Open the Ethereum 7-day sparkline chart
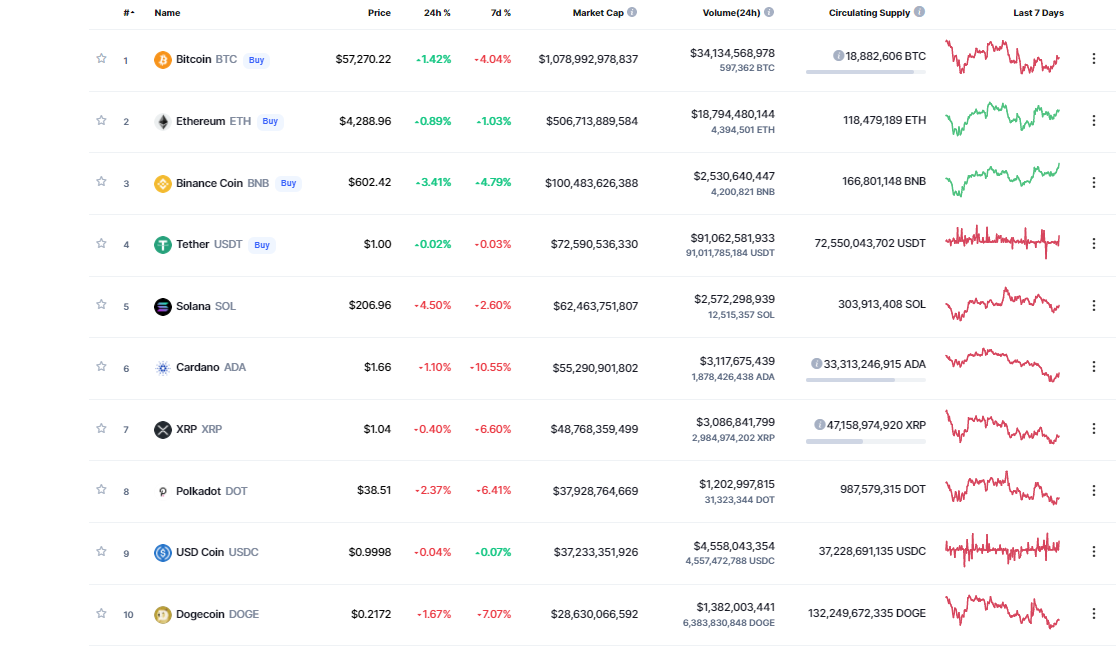The height and width of the screenshot is (648, 1117). tap(1002, 119)
